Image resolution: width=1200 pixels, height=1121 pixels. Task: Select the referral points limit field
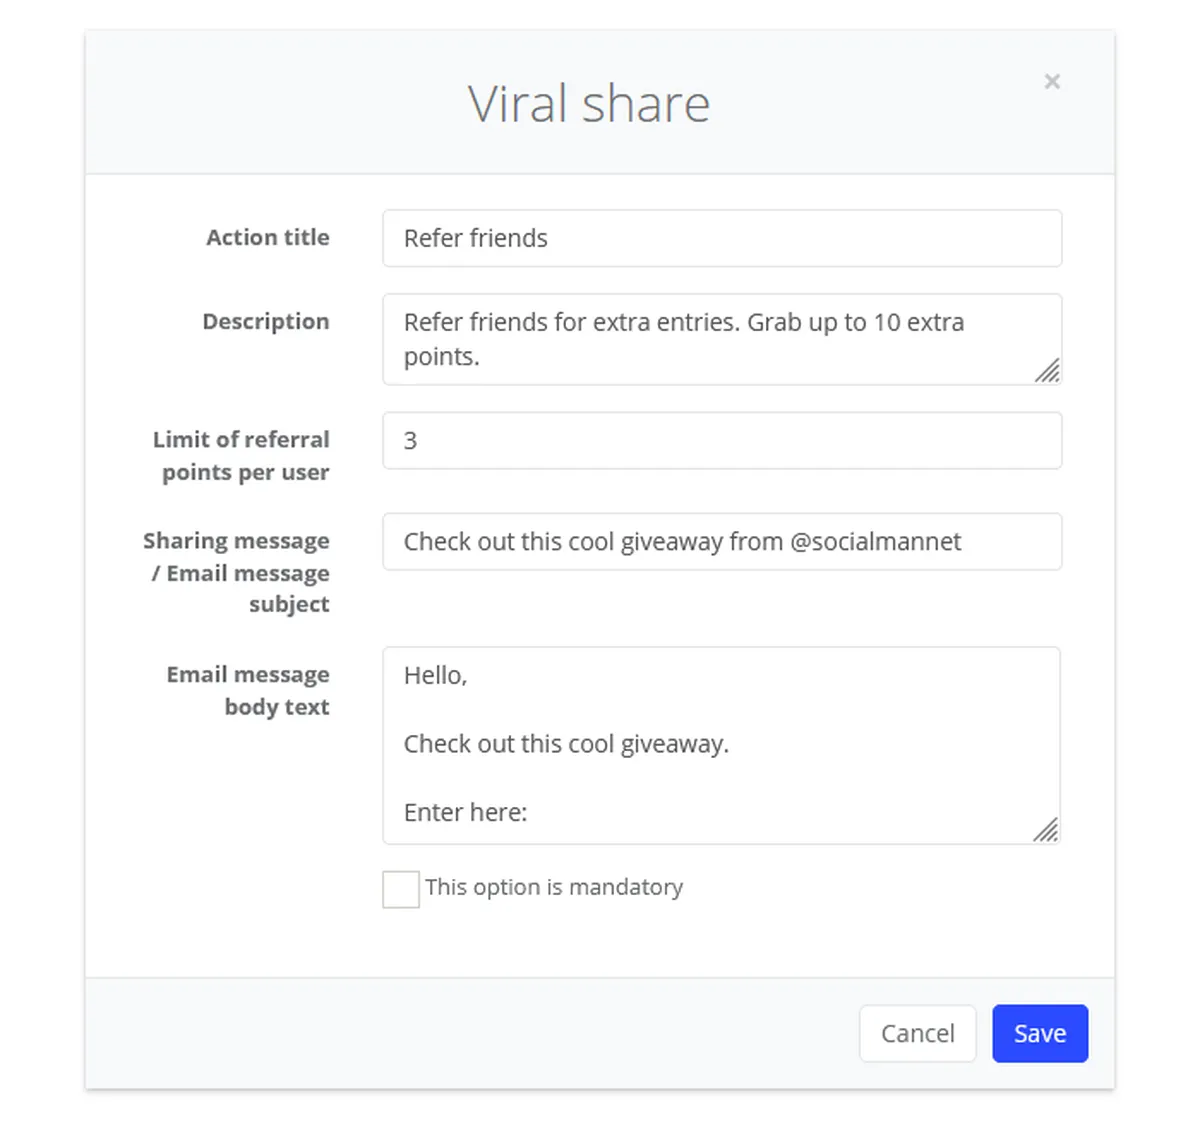tap(721, 441)
